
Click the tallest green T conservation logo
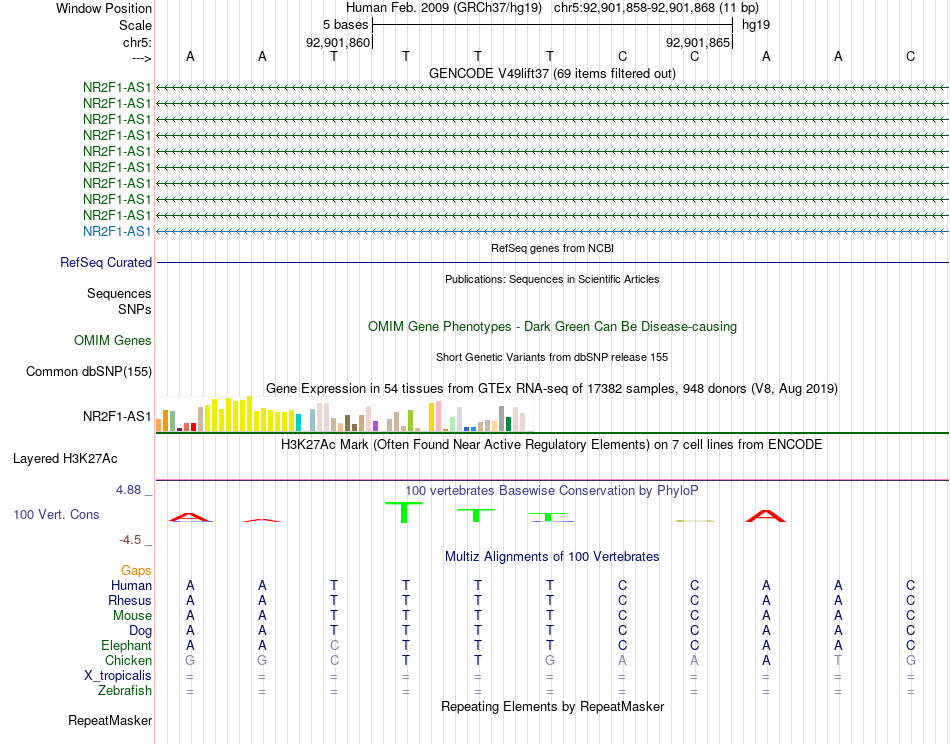pyautogui.click(x=404, y=512)
